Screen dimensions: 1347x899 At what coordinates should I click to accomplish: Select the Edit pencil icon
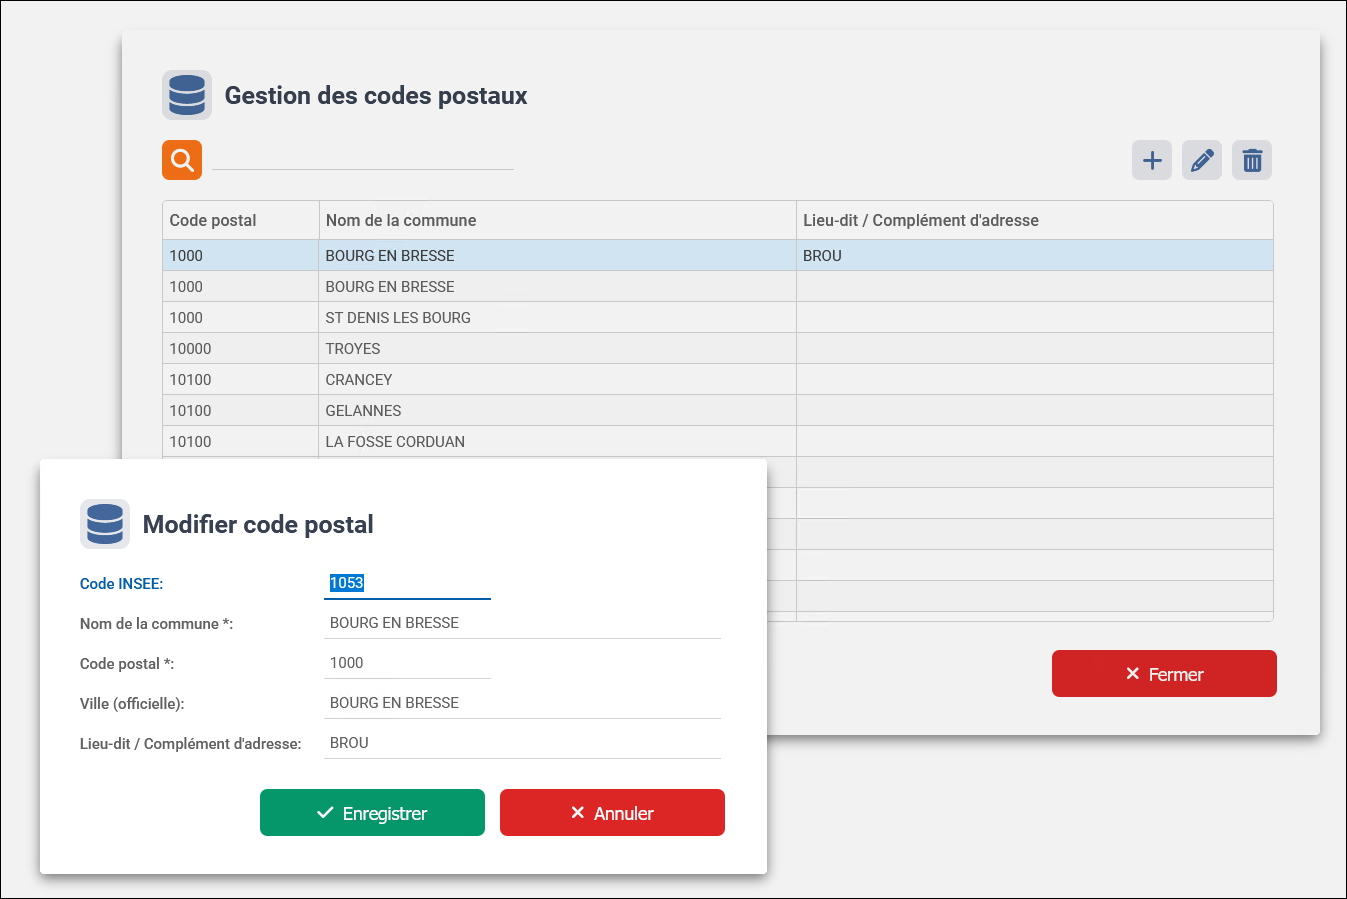[1201, 160]
